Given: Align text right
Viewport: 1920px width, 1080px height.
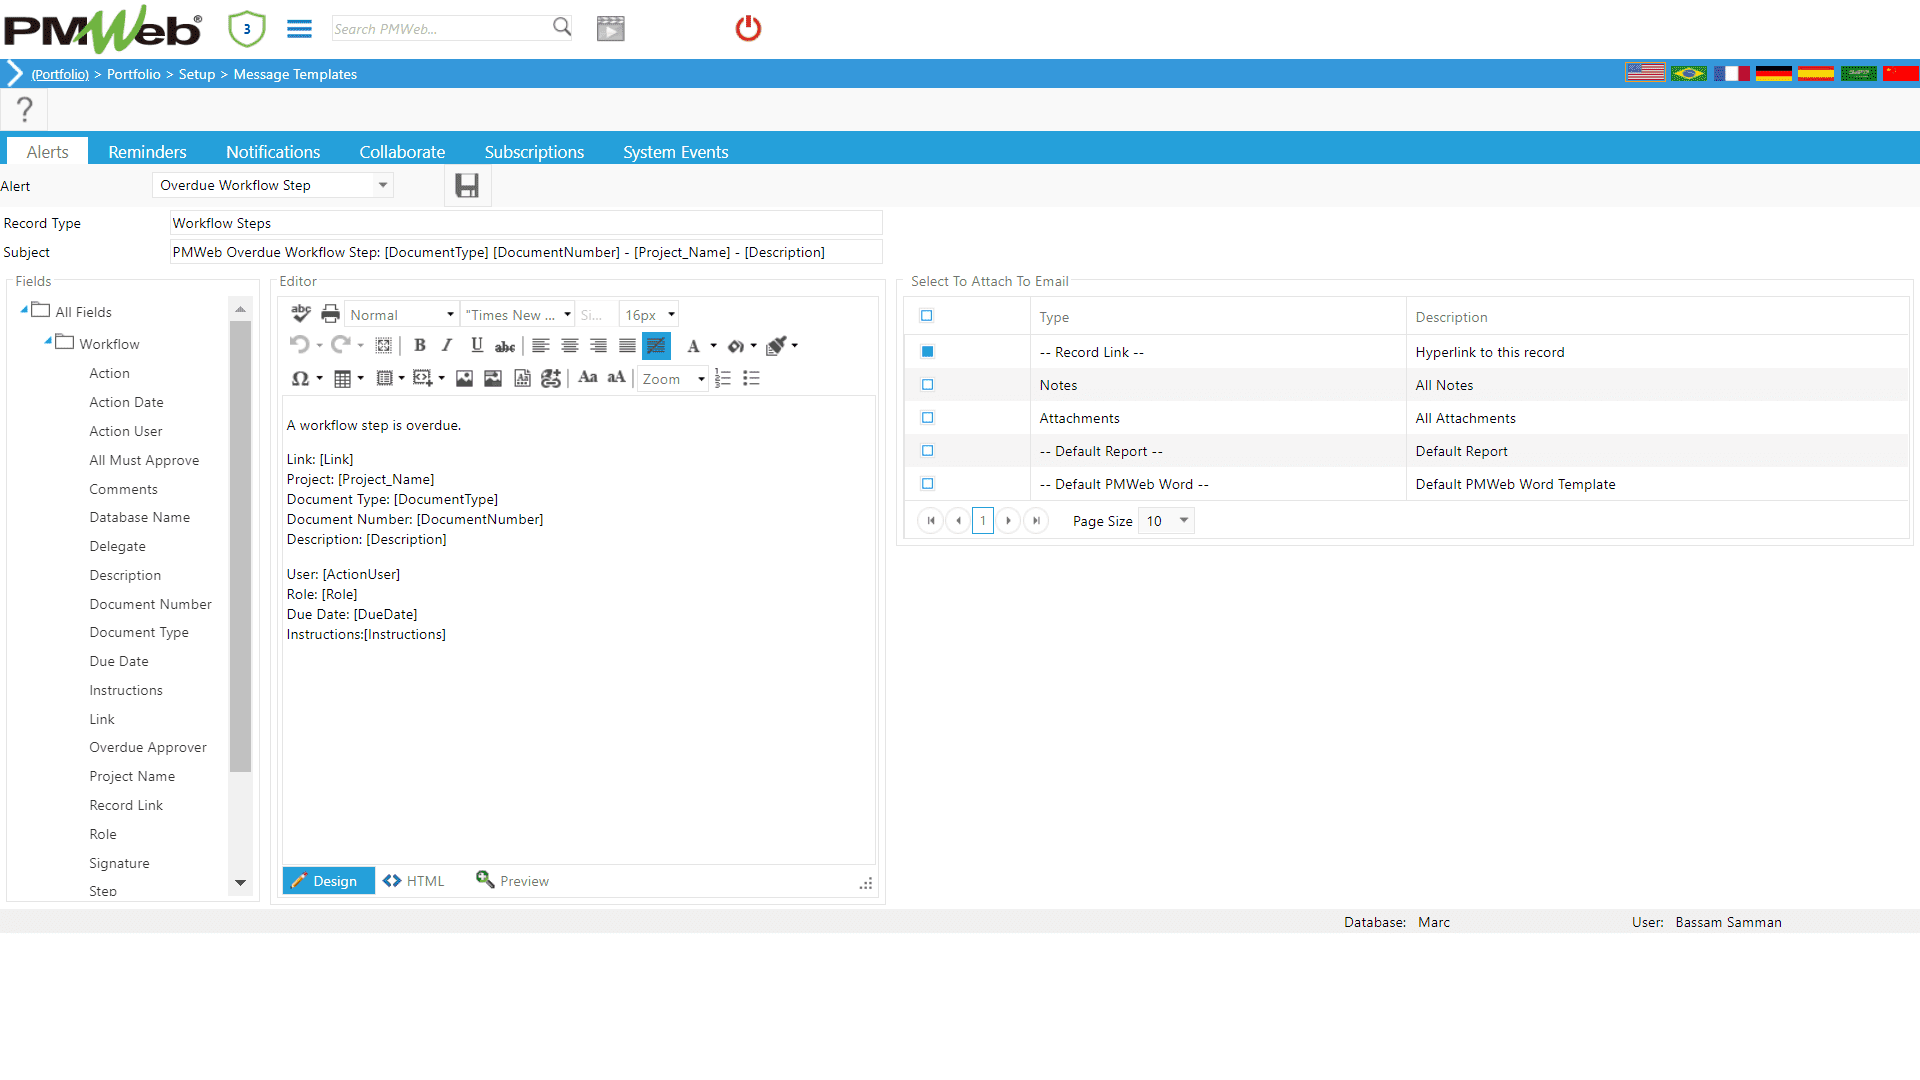Looking at the screenshot, I should coord(598,345).
